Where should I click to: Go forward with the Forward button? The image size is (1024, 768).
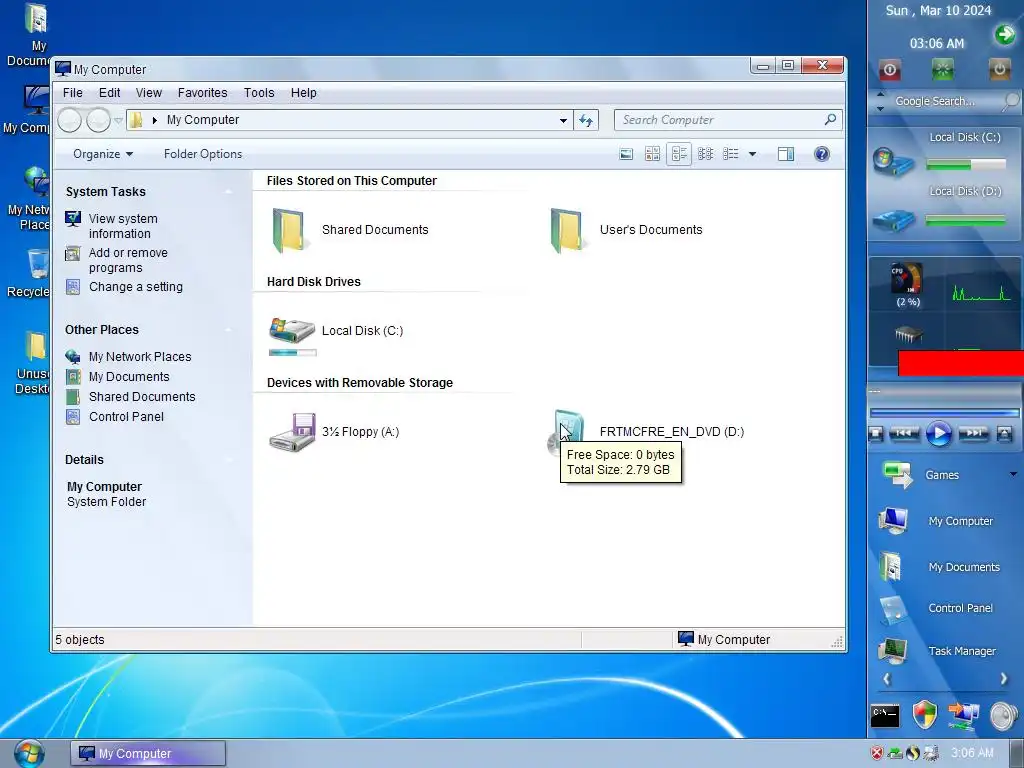[x=99, y=120]
